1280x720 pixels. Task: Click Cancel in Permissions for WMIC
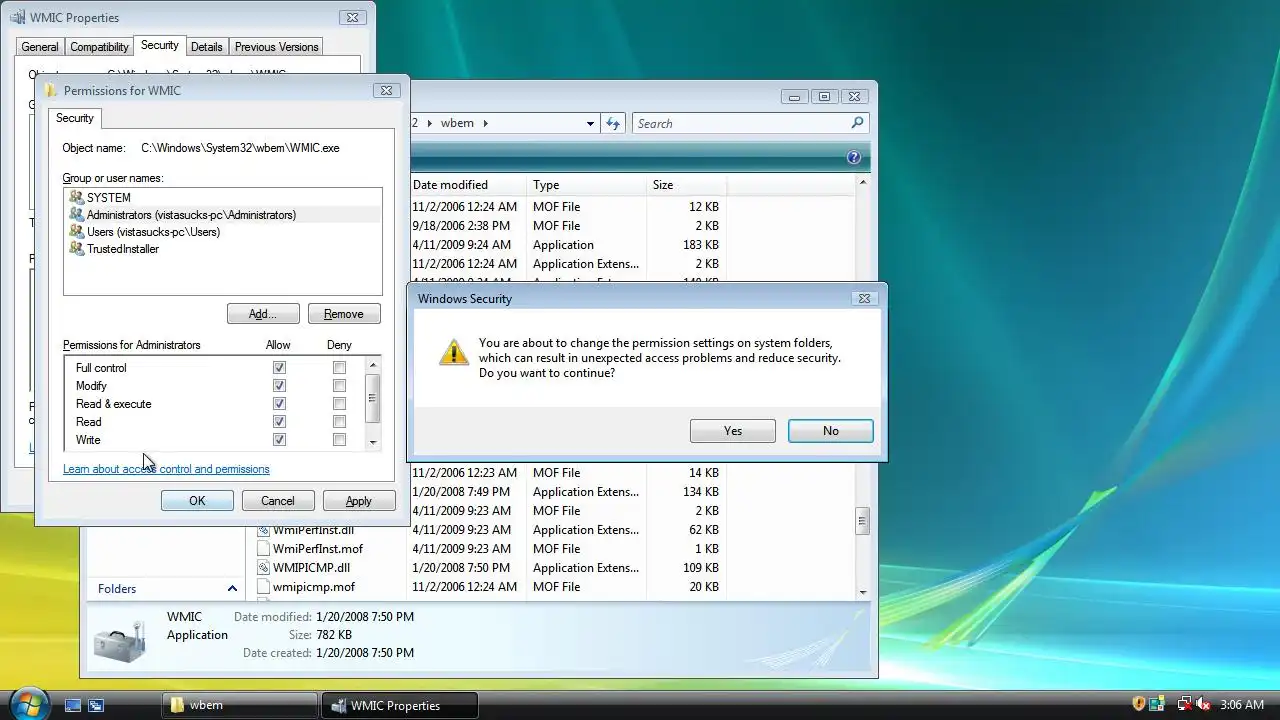click(278, 501)
